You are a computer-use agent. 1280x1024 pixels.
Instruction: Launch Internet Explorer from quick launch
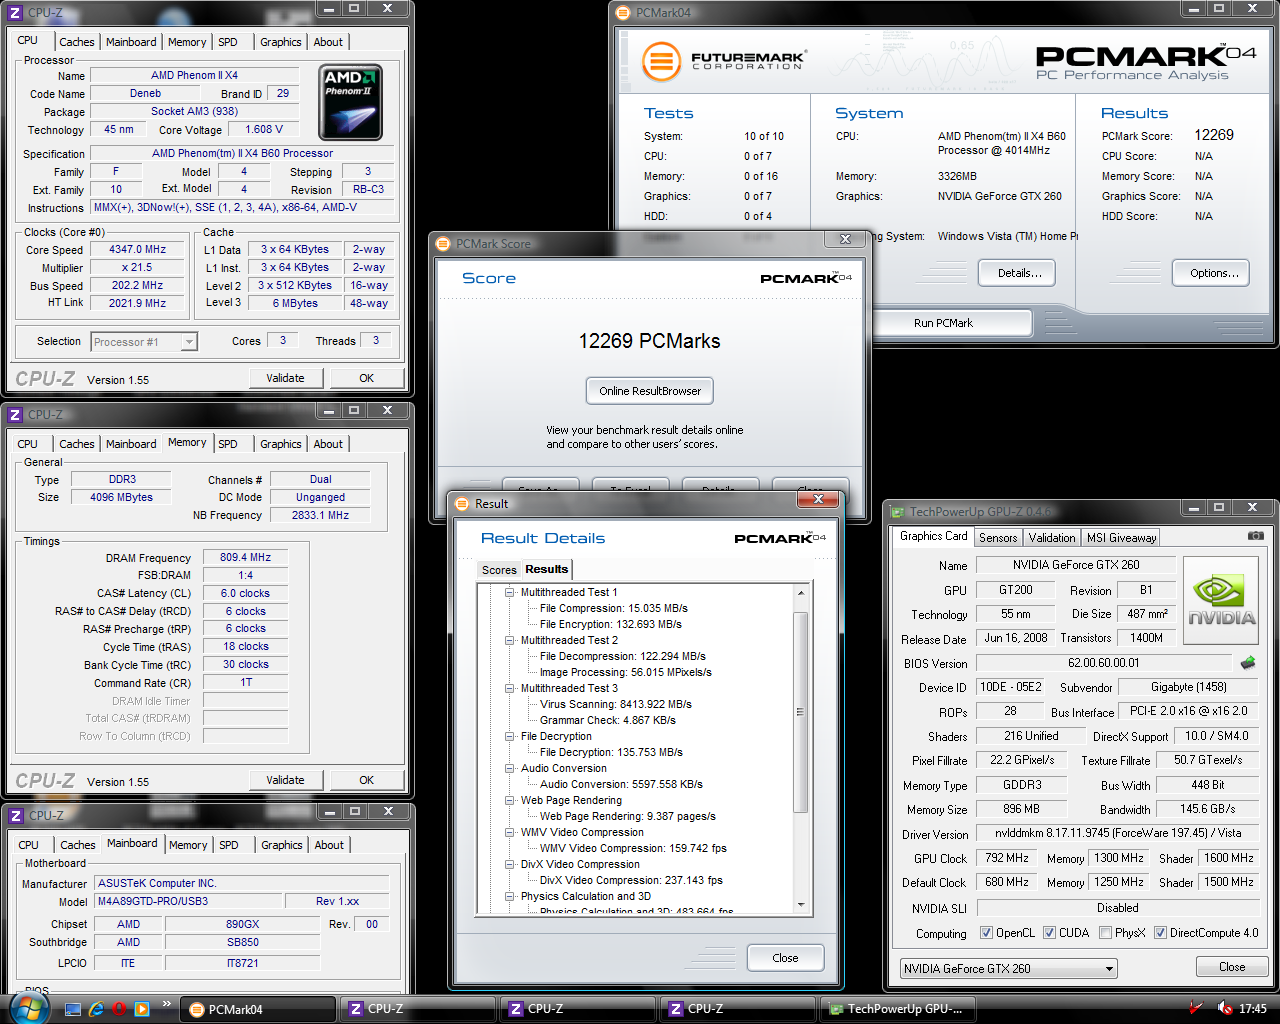tap(96, 1009)
